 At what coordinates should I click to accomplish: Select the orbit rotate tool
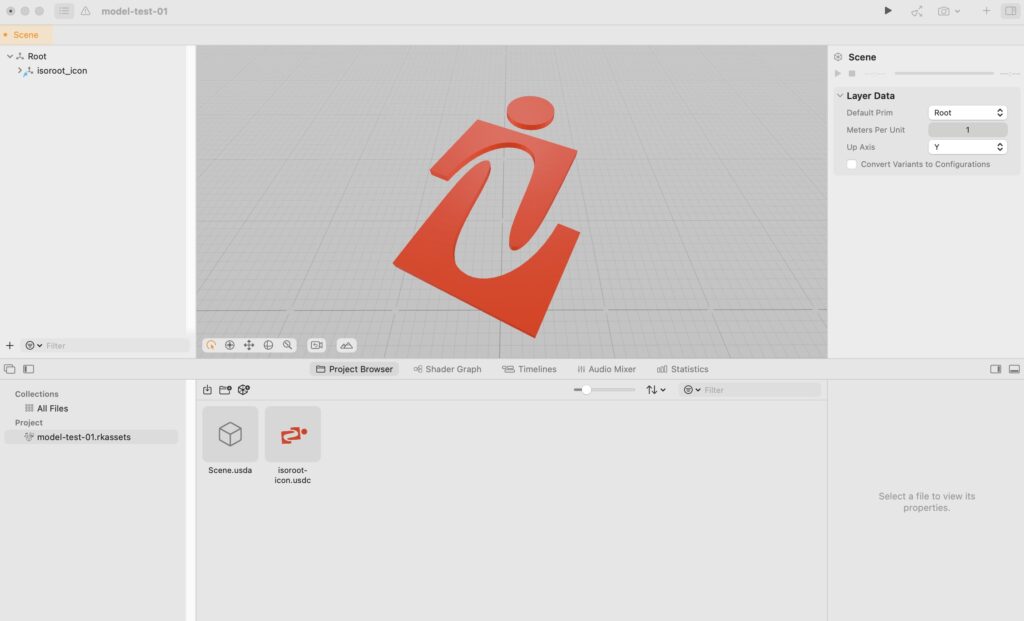click(x=268, y=345)
